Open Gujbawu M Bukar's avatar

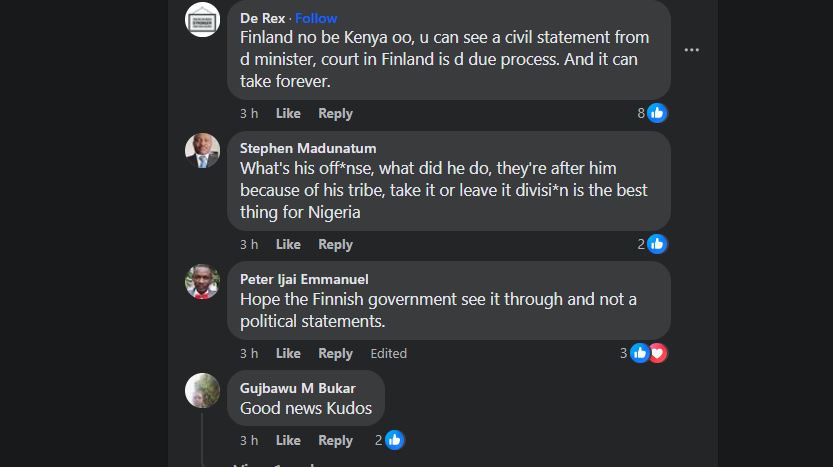[x=203, y=390]
